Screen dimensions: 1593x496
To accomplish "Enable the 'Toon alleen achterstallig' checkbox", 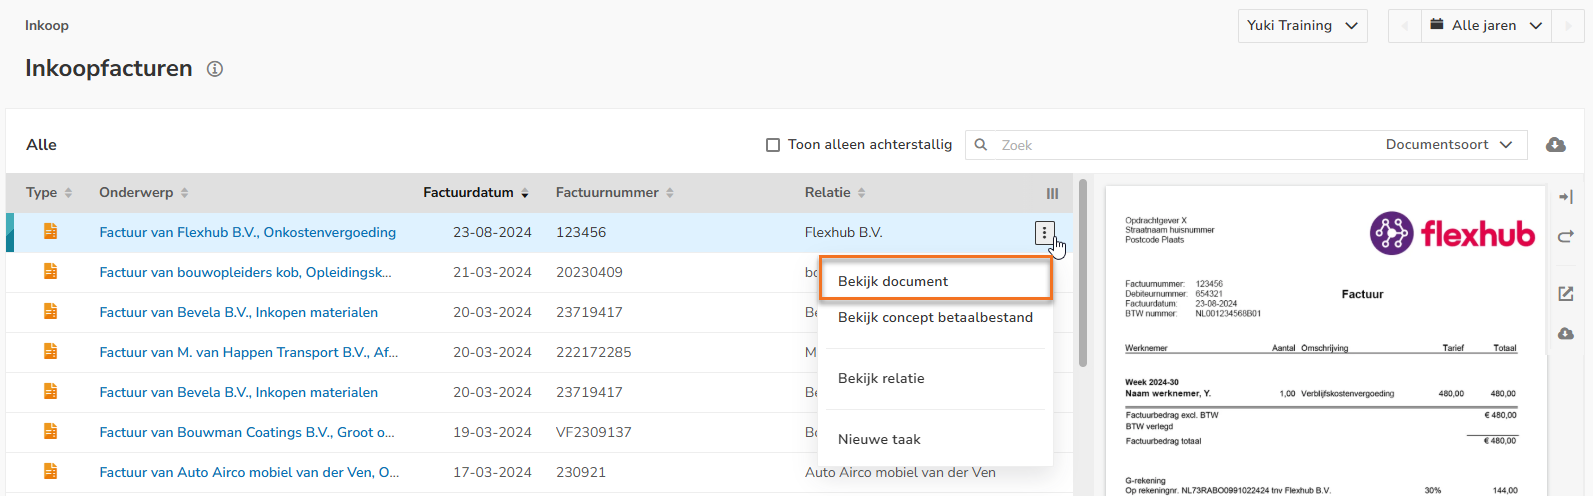I will (773, 145).
